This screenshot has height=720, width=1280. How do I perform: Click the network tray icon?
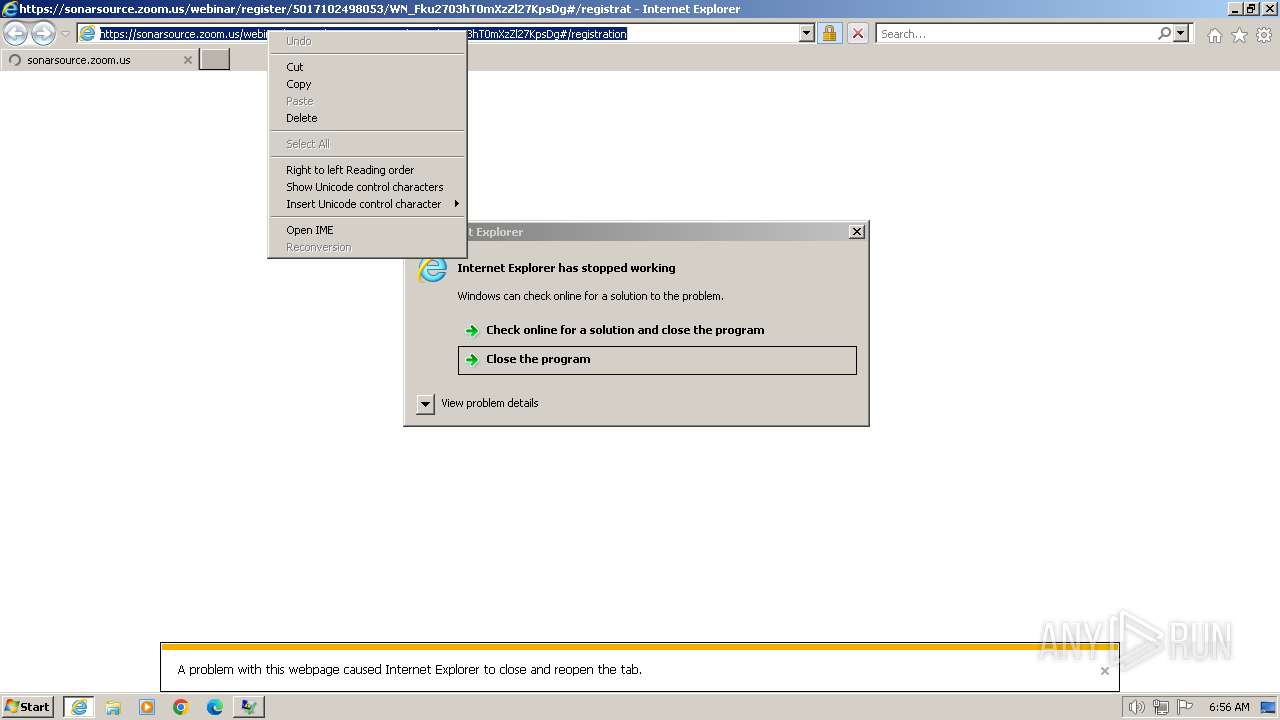(1161, 707)
